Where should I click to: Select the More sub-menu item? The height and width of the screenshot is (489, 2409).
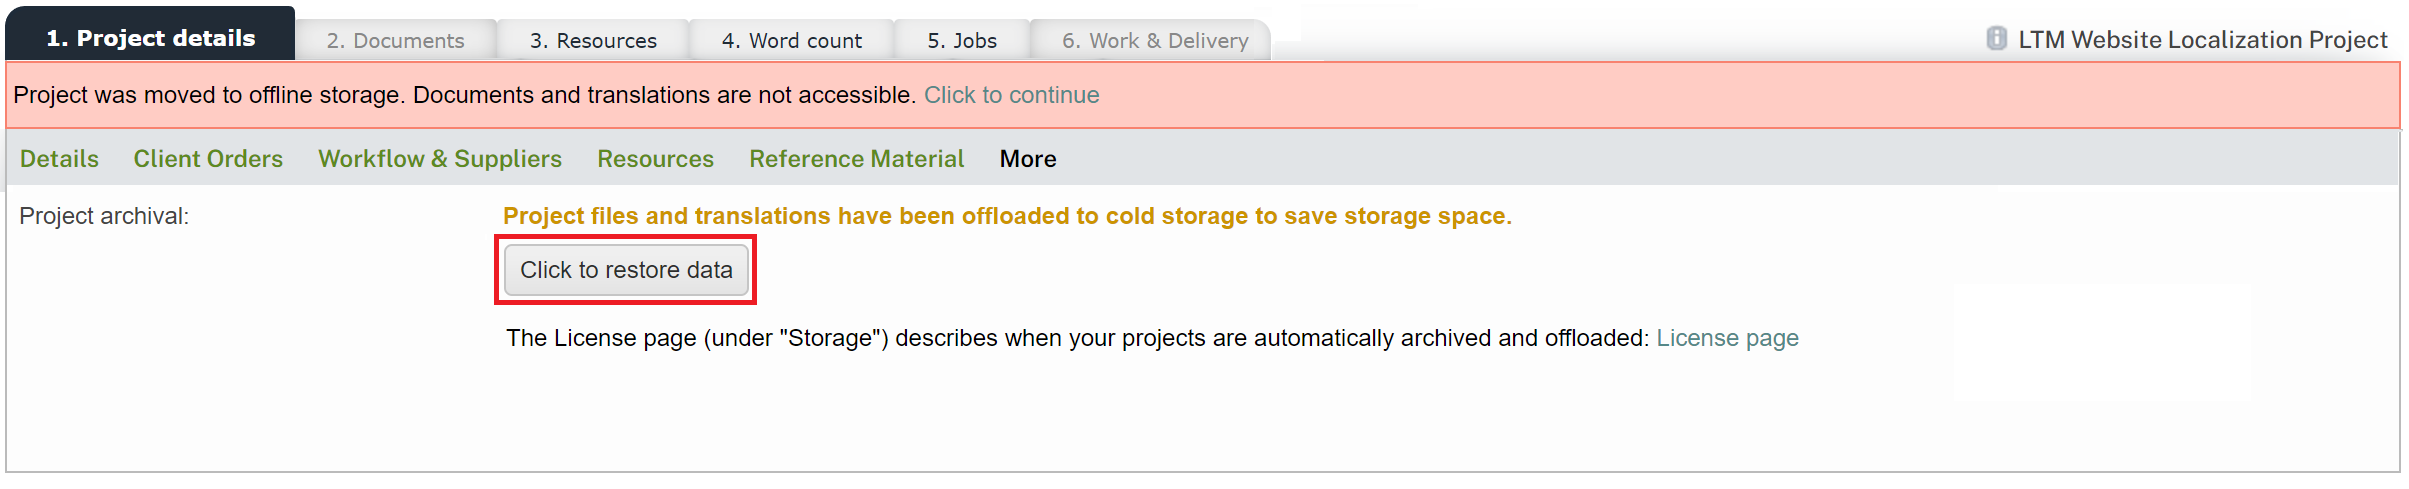1028,159
